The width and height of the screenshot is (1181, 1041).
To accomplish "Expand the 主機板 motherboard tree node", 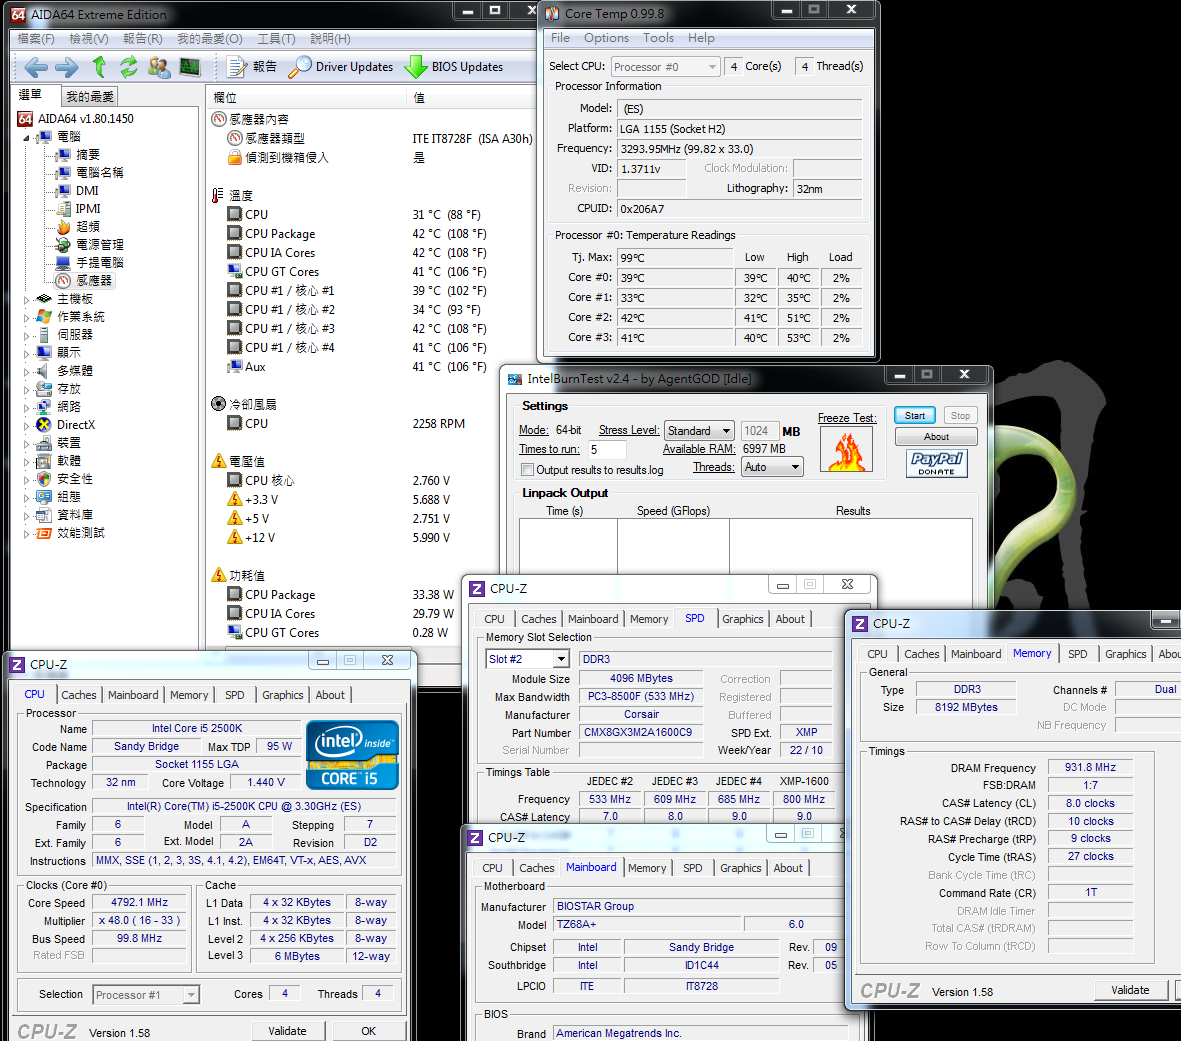I will pyautogui.click(x=26, y=300).
